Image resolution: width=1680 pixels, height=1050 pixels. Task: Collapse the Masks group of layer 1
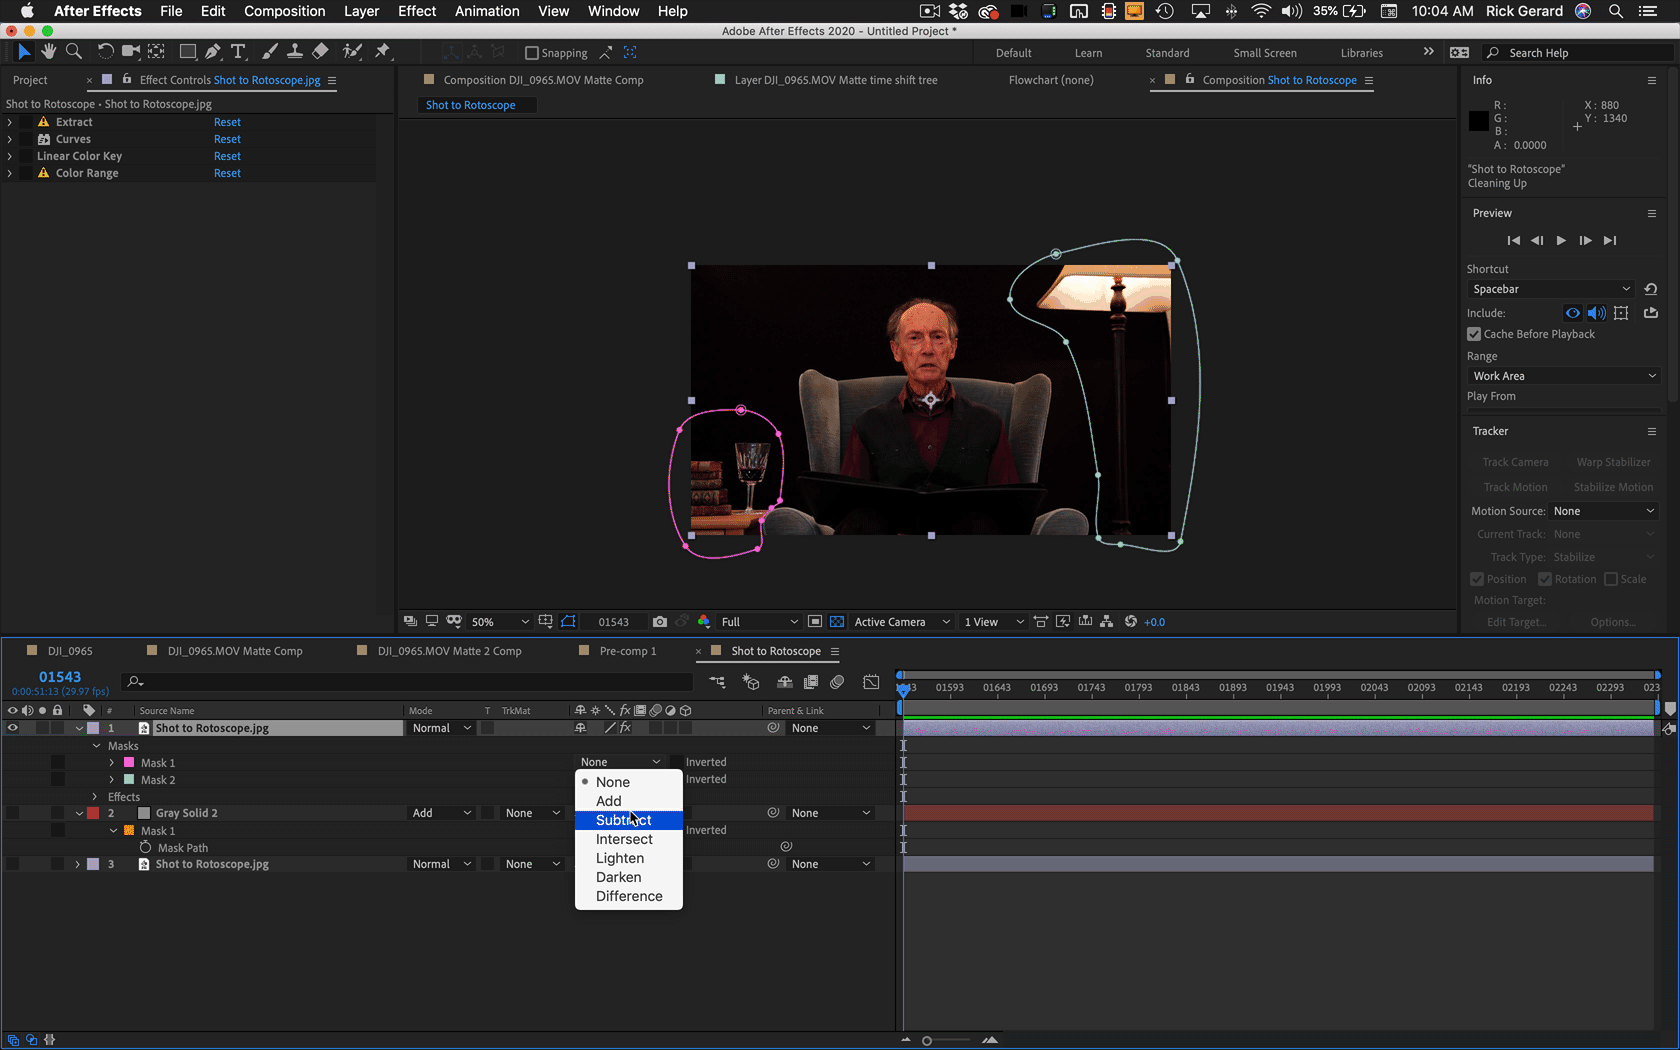tap(97, 746)
